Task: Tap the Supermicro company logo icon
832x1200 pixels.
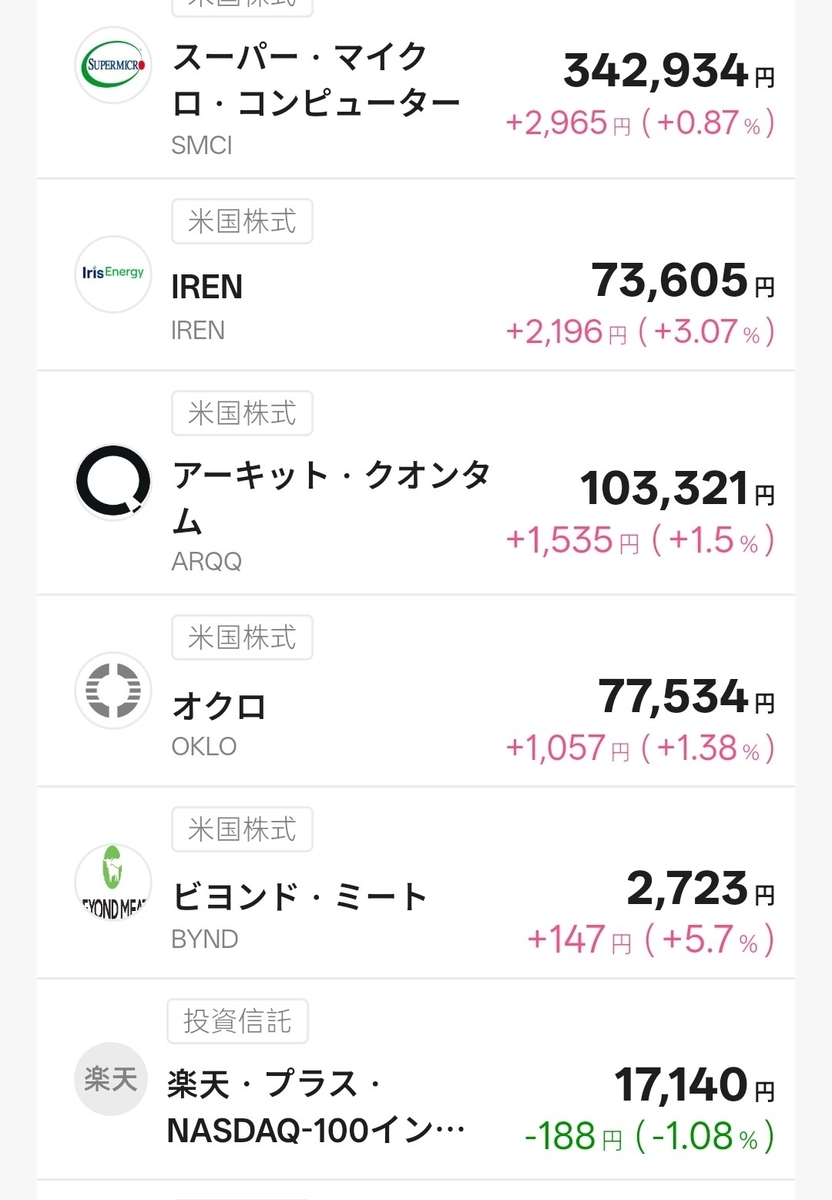Action: (113, 64)
